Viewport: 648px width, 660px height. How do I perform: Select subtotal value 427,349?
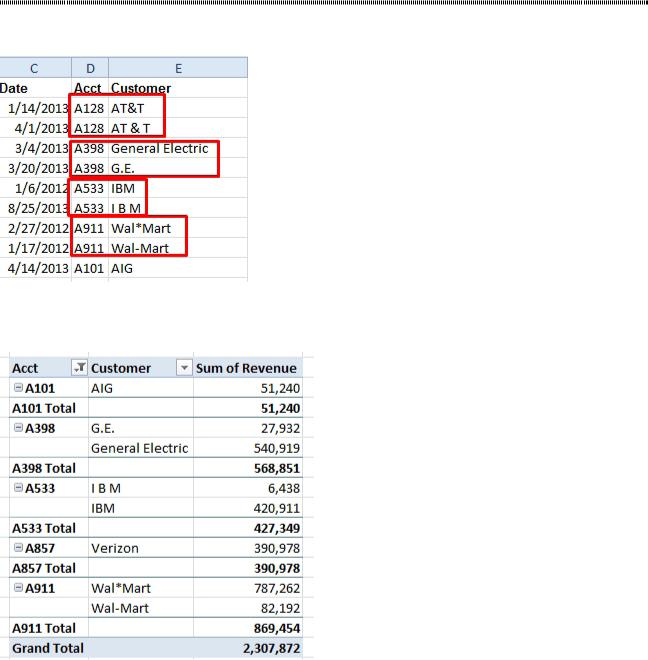point(248,528)
